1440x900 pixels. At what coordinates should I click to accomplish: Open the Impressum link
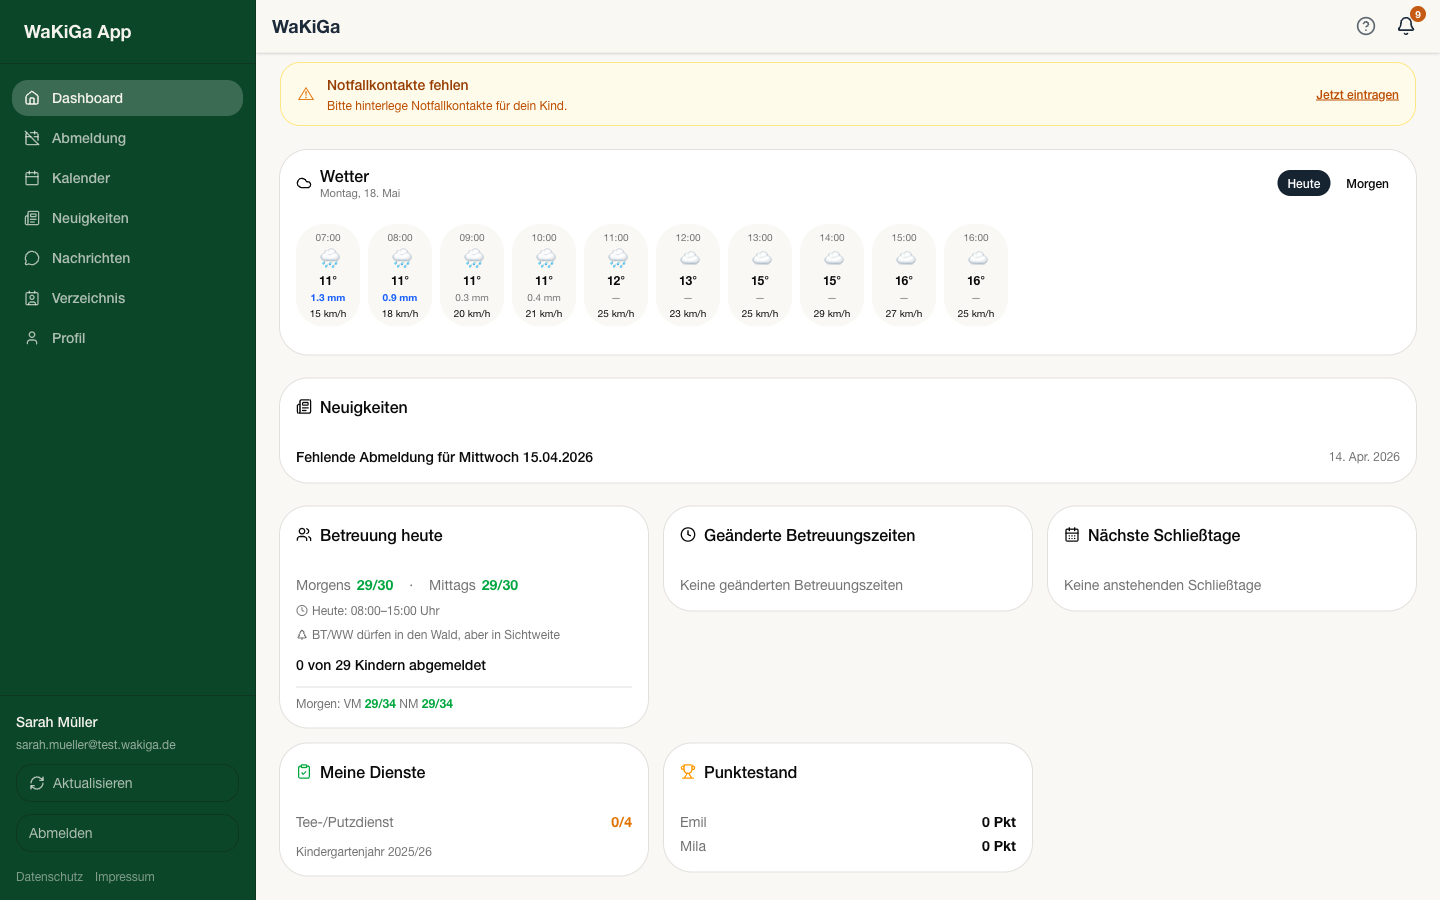(x=125, y=877)
